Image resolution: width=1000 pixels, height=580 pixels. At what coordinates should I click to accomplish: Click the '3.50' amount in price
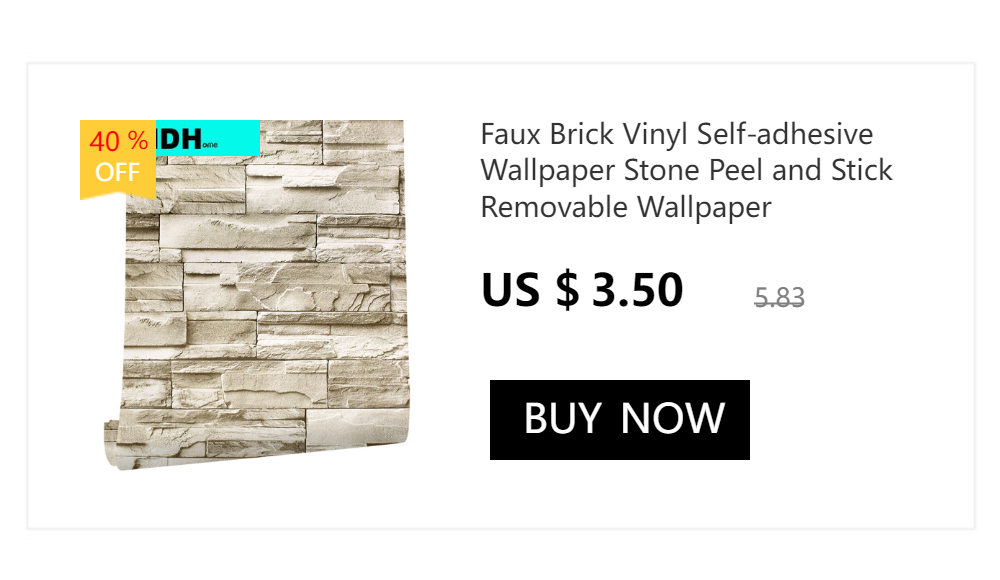[x=638, y=290]
